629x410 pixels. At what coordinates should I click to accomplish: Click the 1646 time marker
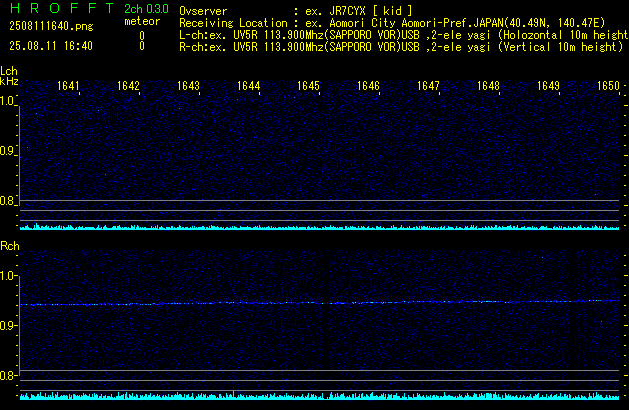coord(368,86)
